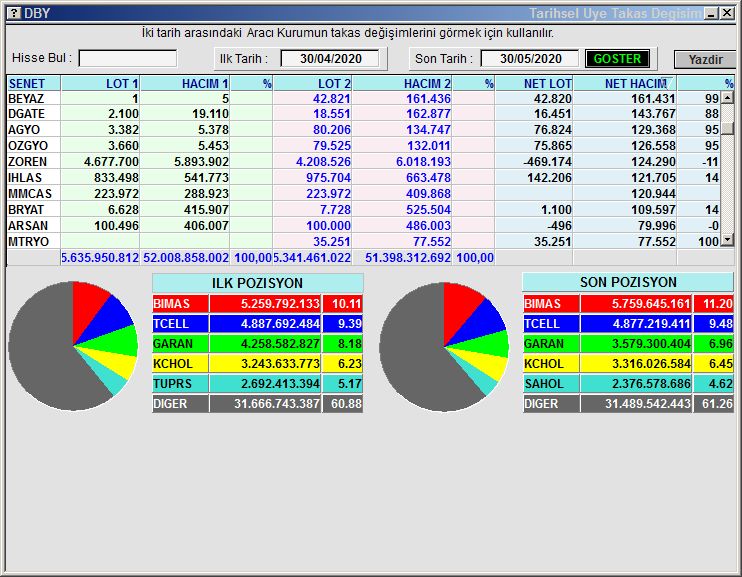Click DIGER in ILK POZISYON legend
Screen dimensions: 742x577
(x=180, y=404)
